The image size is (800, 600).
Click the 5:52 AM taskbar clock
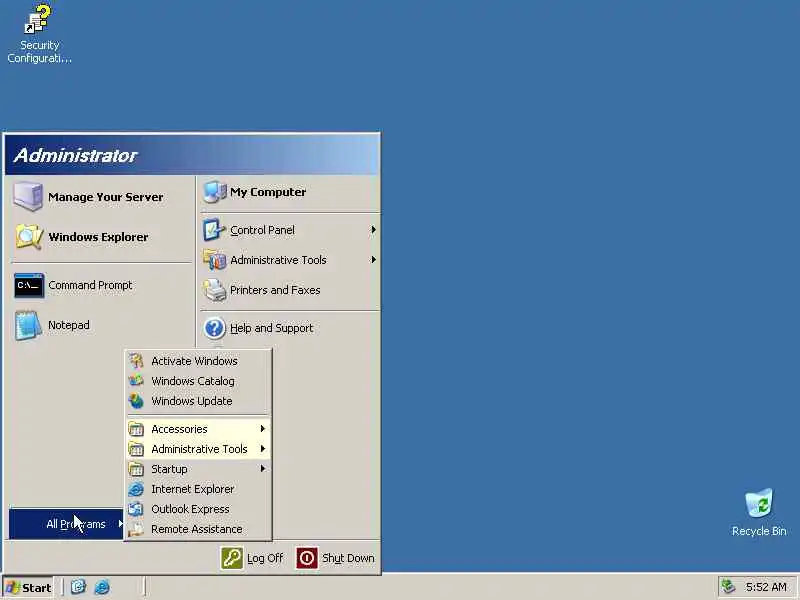(766, 587)
